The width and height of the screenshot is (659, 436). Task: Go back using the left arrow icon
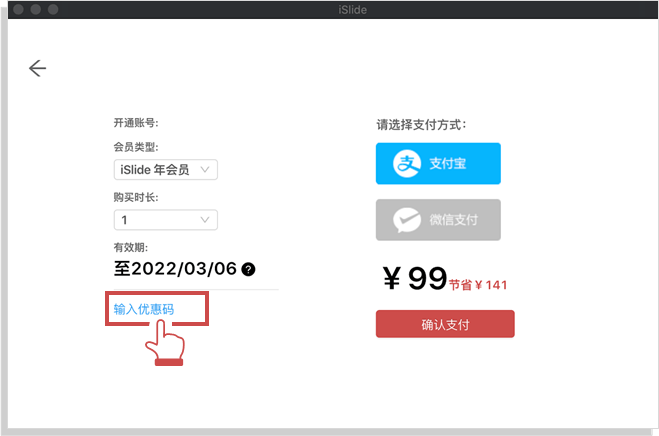coord(37,68)
